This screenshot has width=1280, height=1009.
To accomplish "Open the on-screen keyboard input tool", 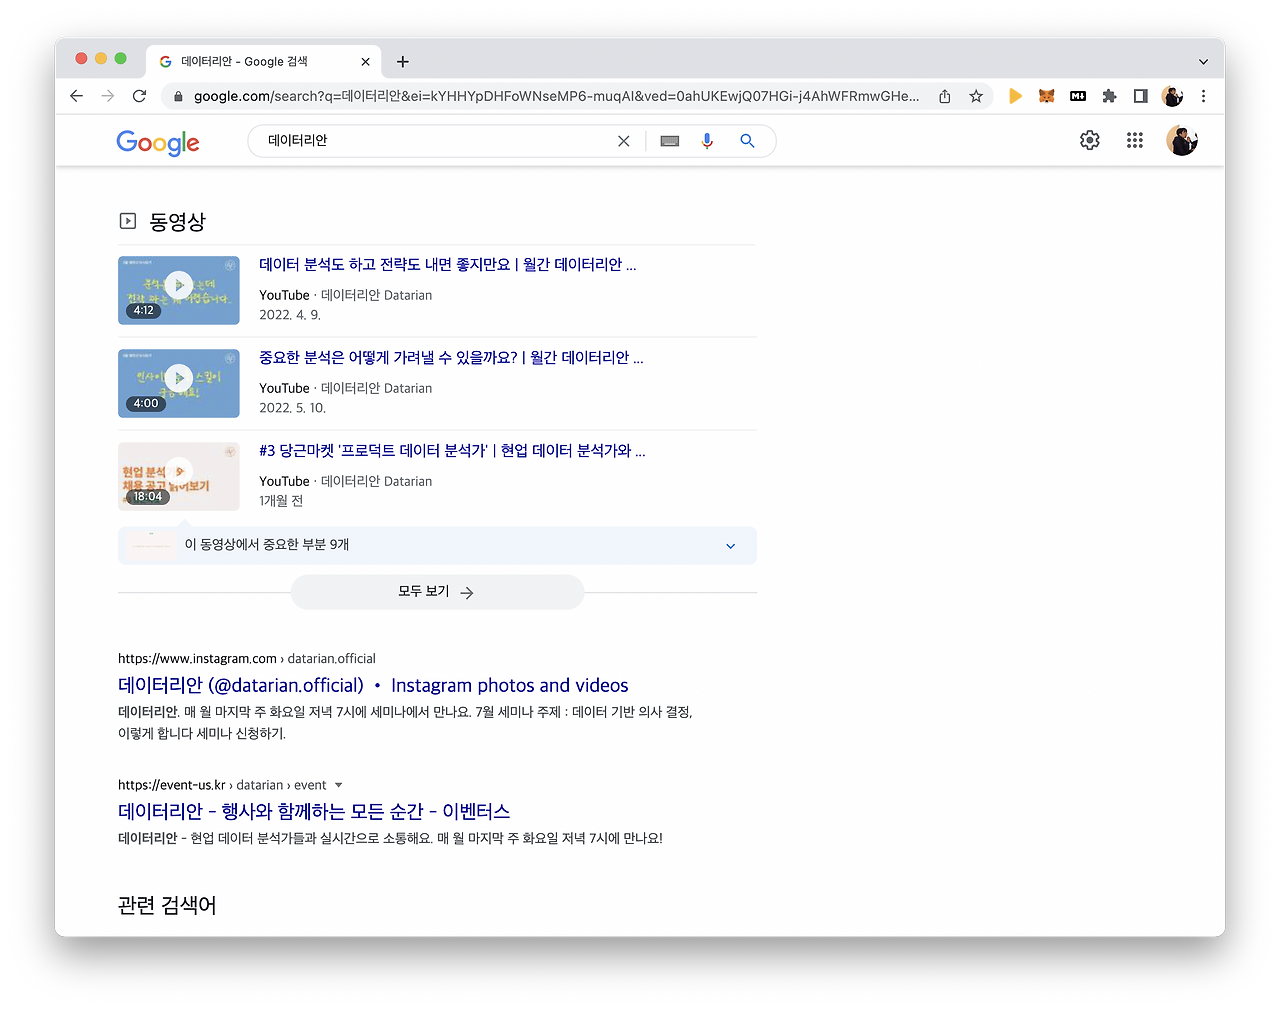I will [x=670, y=141].
